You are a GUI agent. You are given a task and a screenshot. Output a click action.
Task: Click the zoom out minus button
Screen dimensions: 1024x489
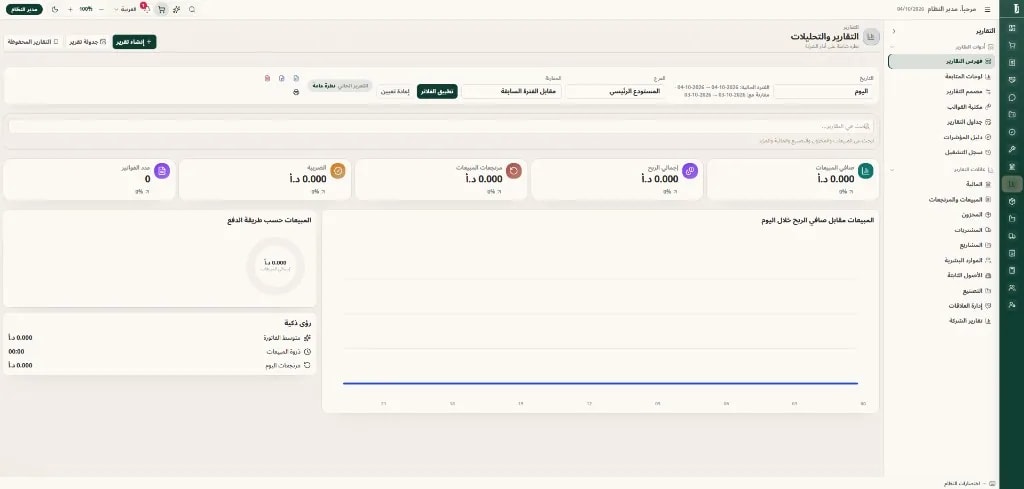(x=101, y=10)
